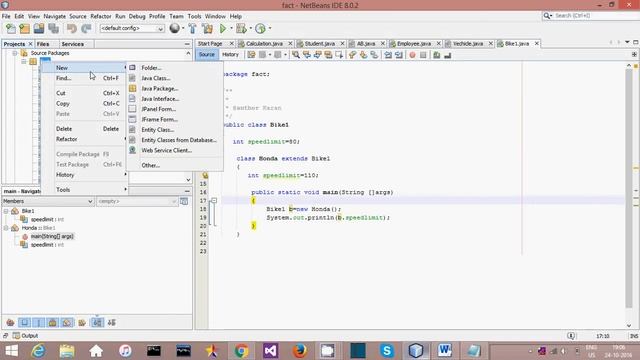Click the Comment icon in editor toolbar
640x360 pixels.
coord(436,55)
